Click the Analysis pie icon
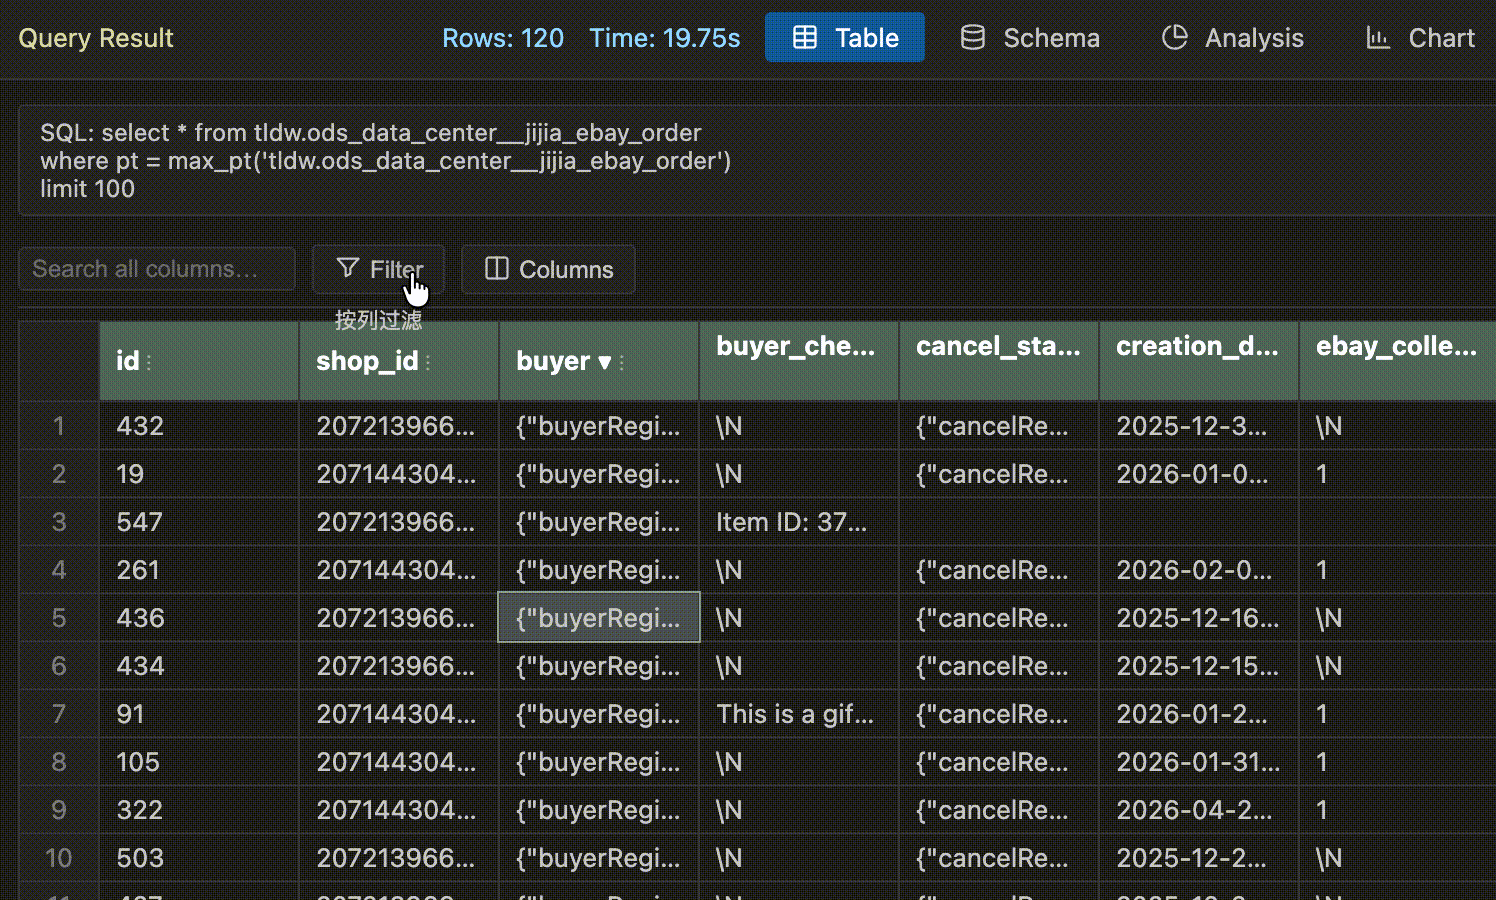Image resolution: width=1496 pixels, height=900 pixels. click(1174, 38)
